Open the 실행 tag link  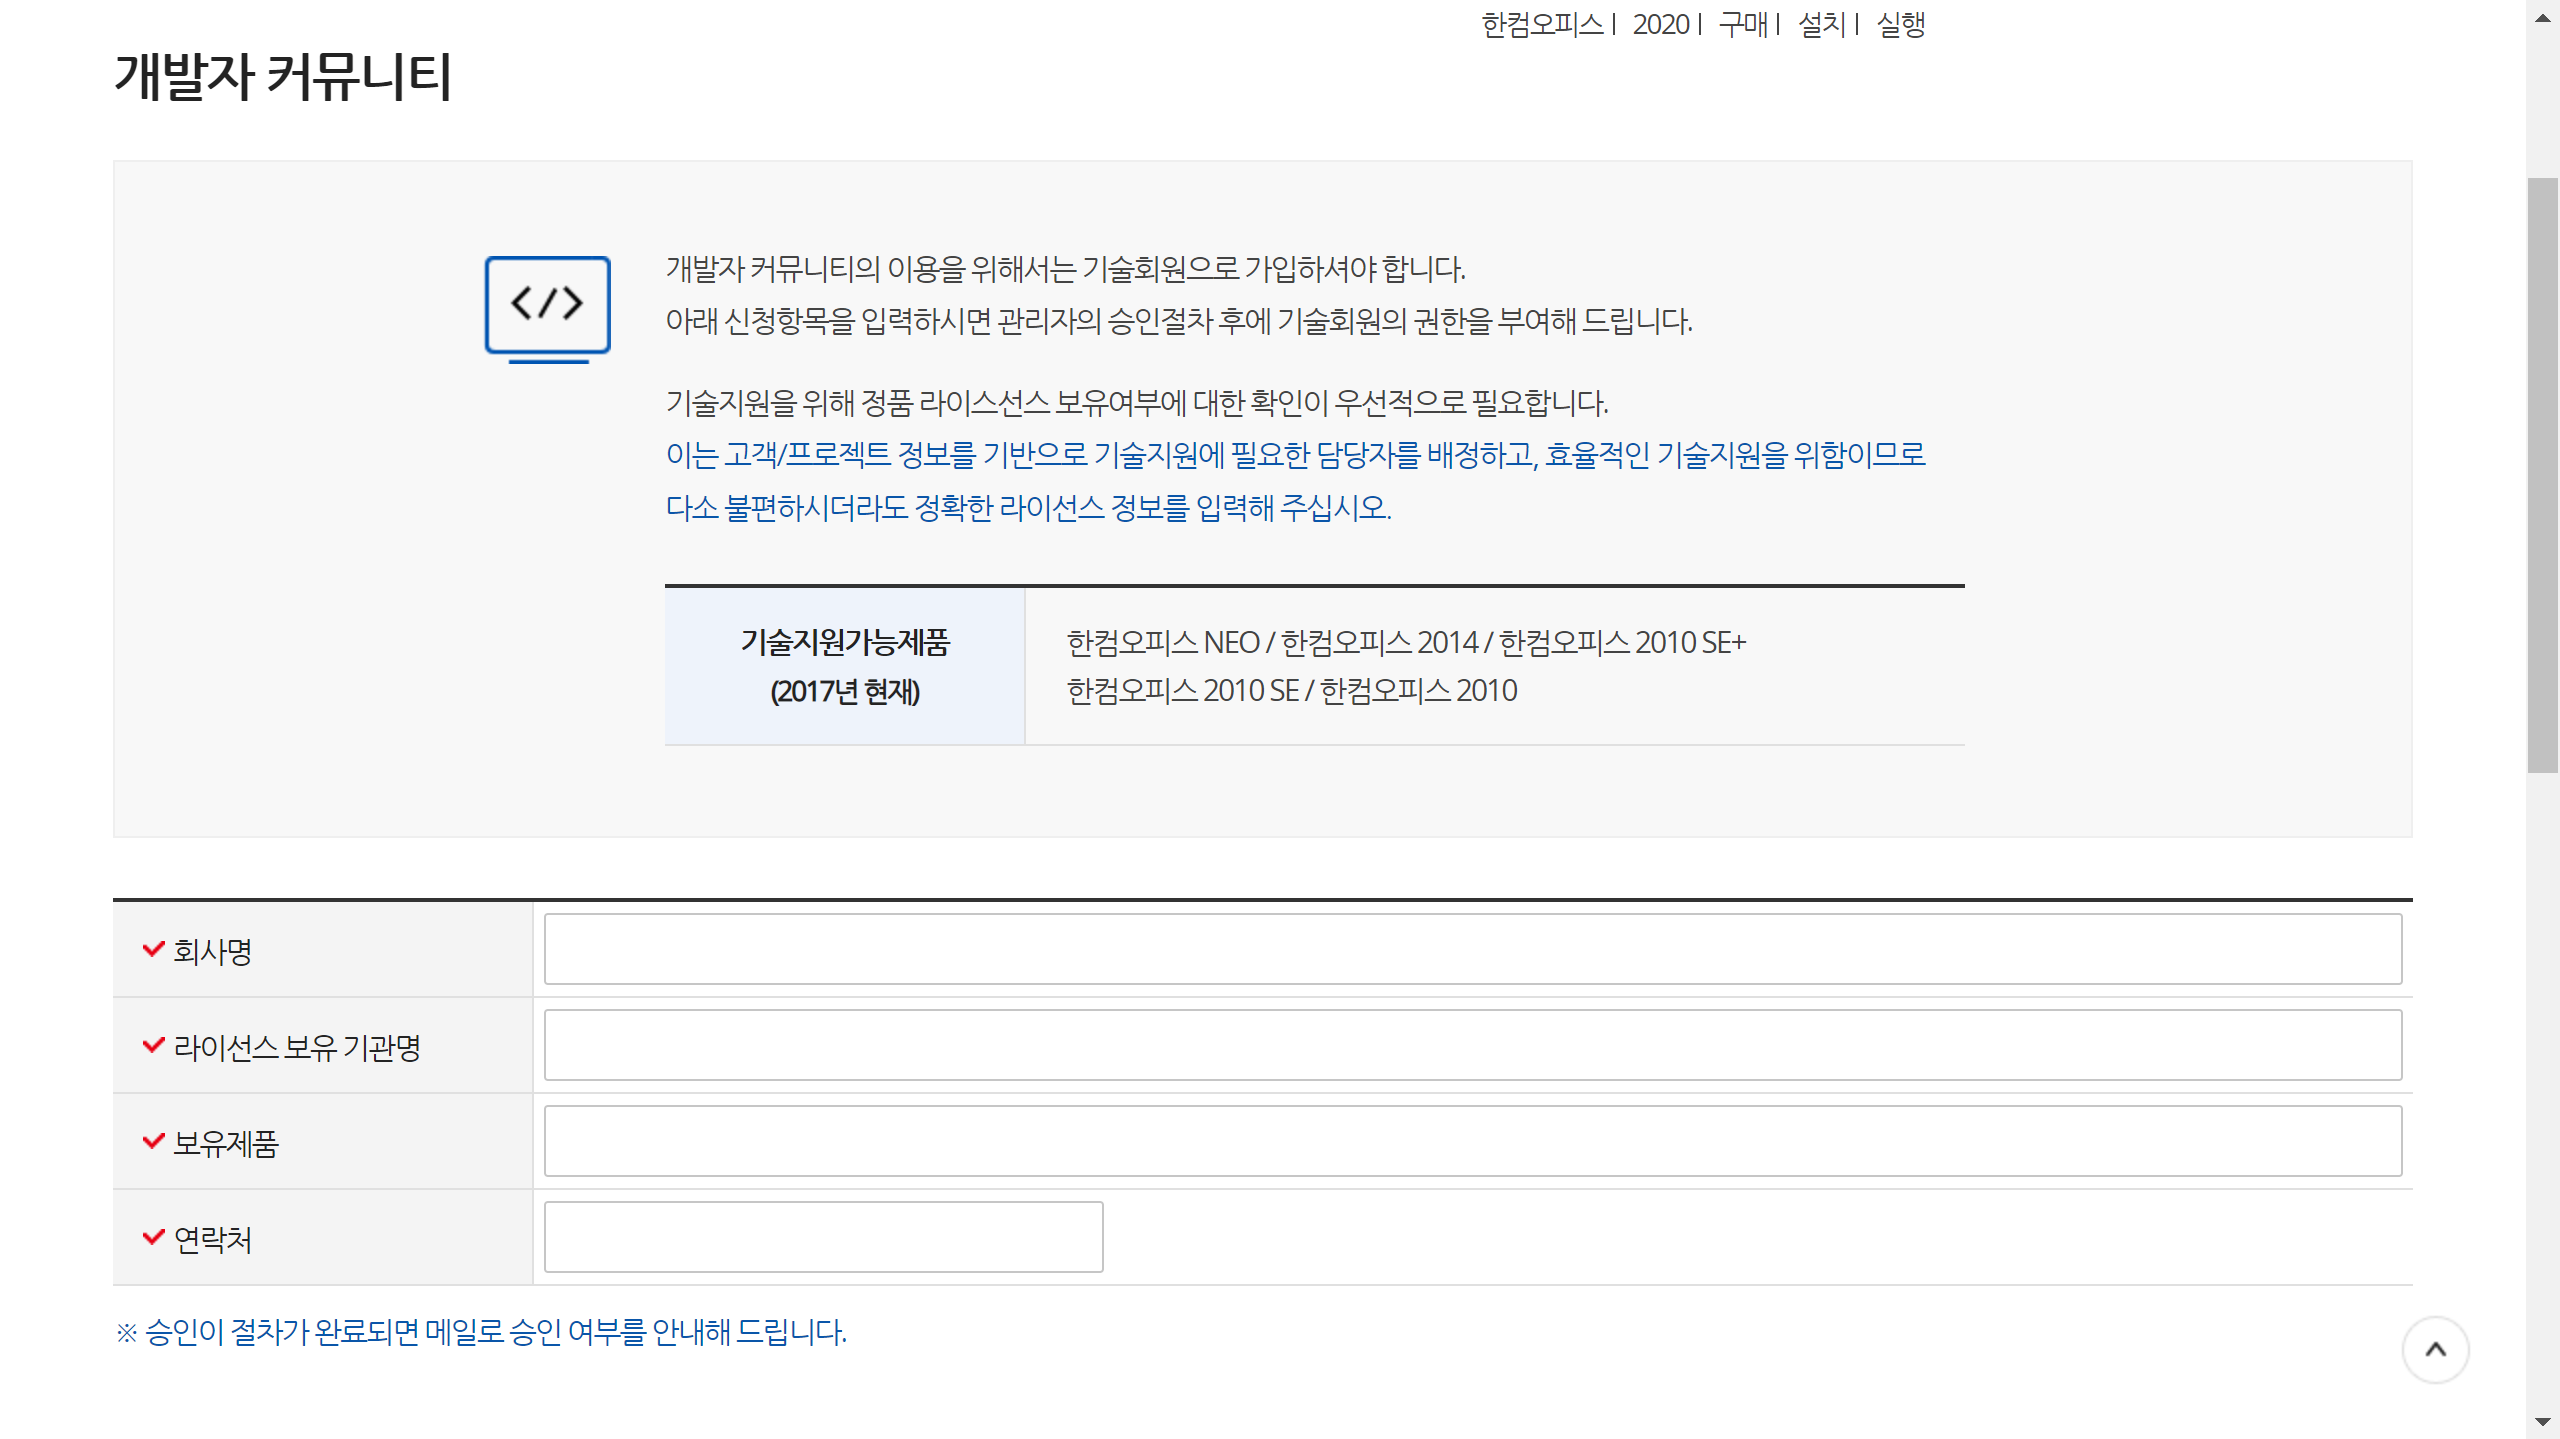(x=1900, y=24)
